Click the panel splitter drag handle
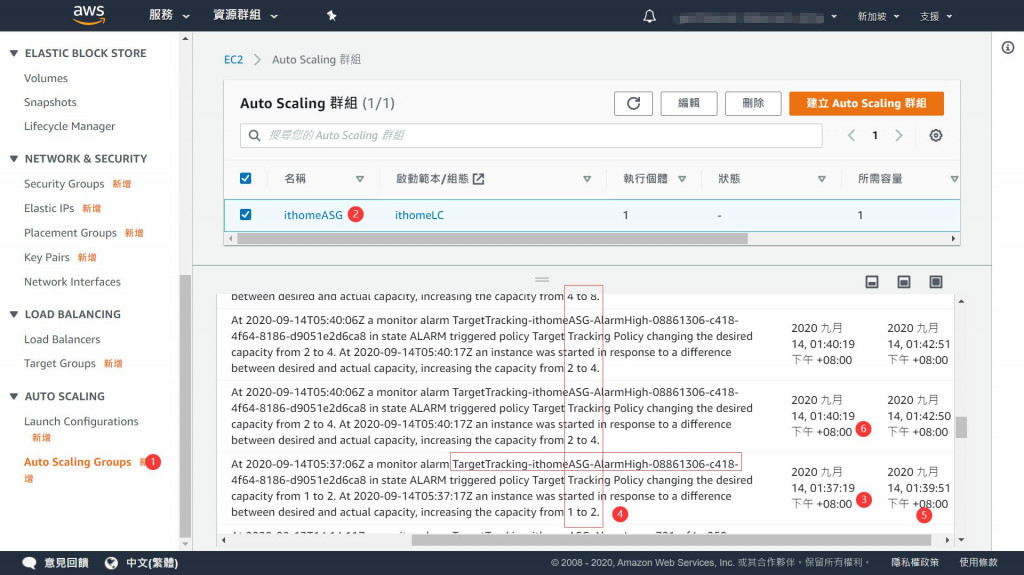This screenshot has height=575, width=1024. click(x=542, y=280)
